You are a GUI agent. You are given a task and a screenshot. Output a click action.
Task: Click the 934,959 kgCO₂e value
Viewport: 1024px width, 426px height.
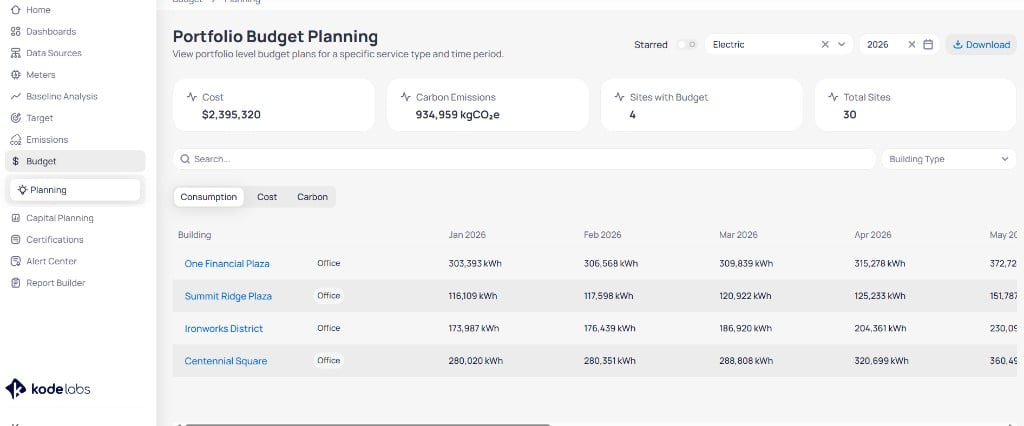457,114
